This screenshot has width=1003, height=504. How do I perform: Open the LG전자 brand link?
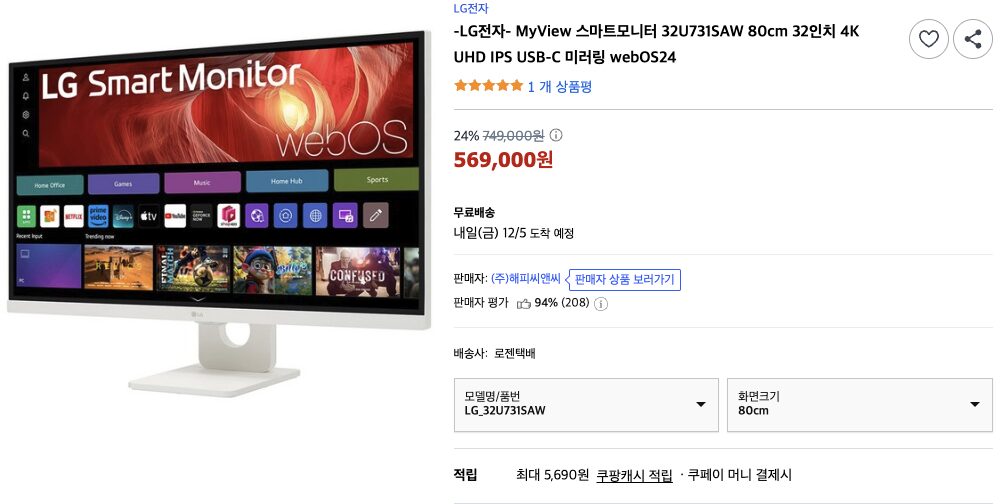471,8
